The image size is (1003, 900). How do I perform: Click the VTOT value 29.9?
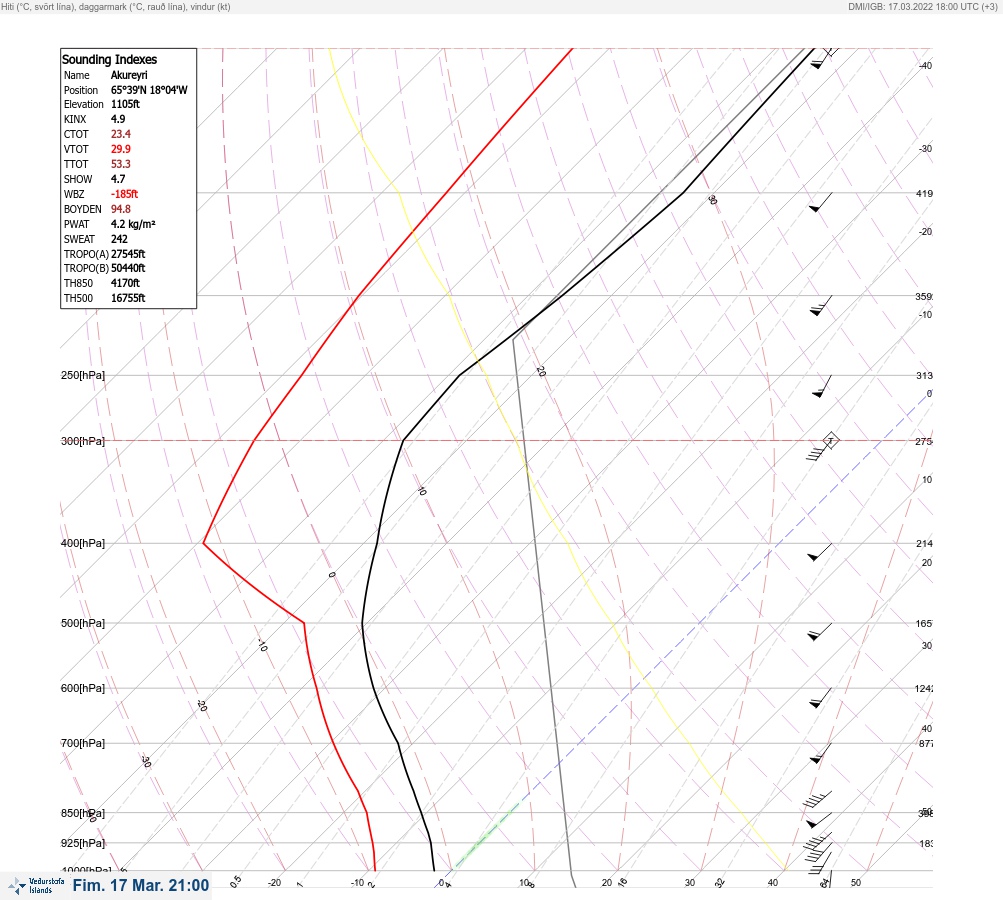pos(121,149)
